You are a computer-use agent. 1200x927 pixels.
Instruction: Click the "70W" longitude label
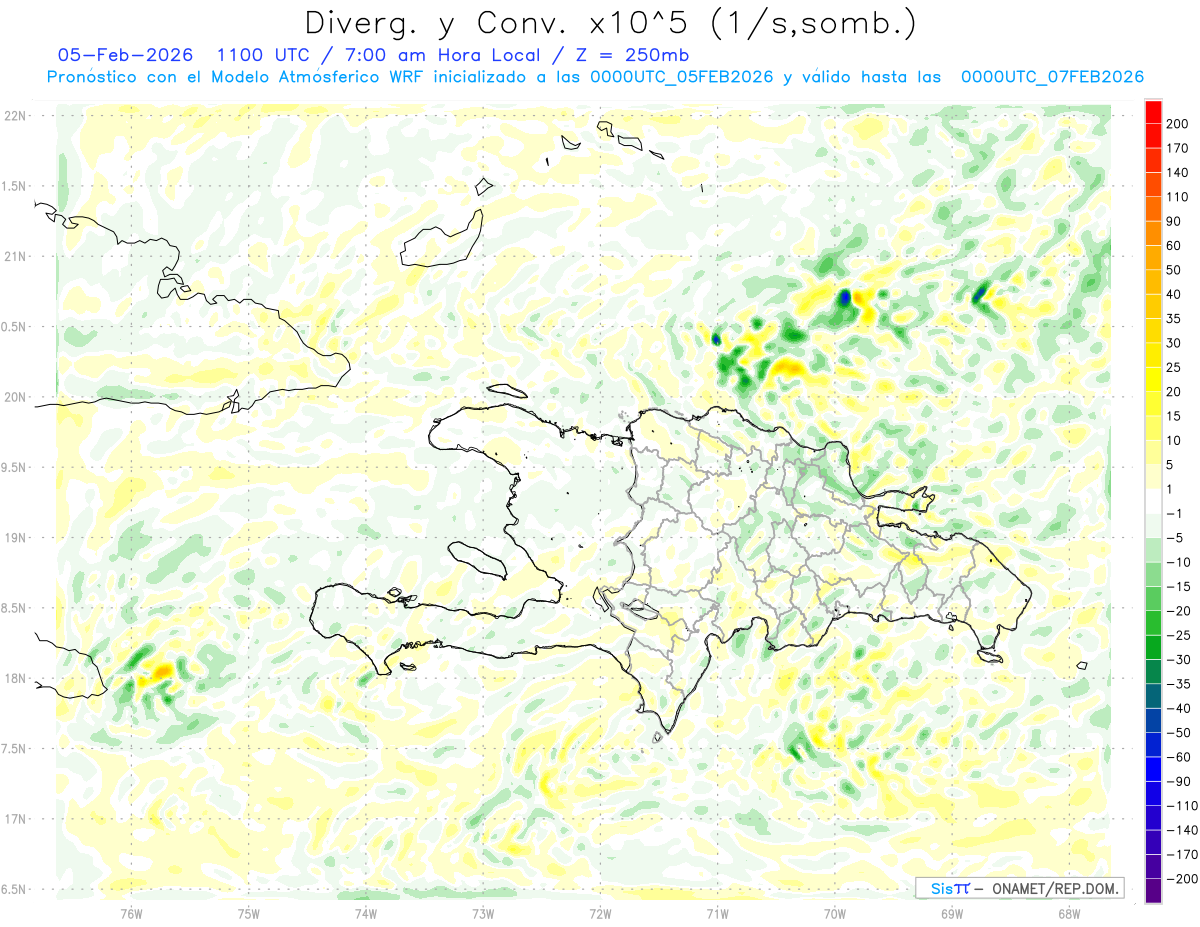coord(835,913)
